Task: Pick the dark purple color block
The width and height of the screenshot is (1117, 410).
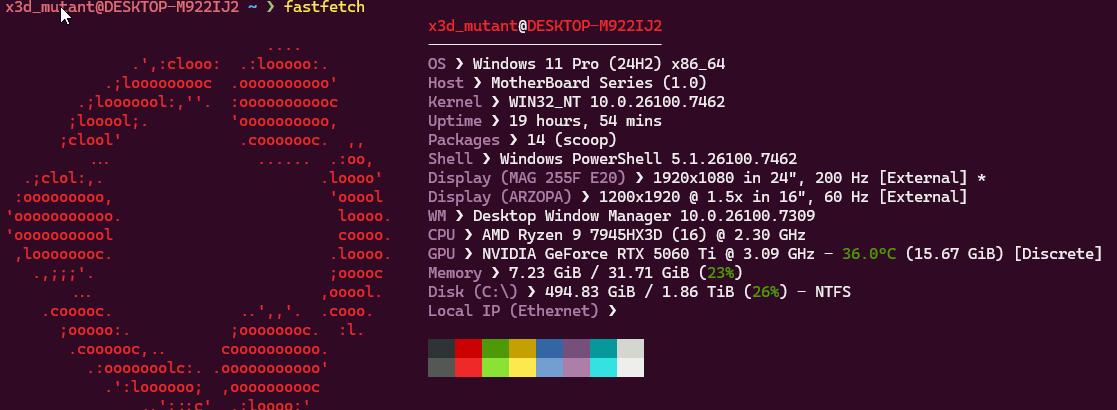Action: (576, 348)
